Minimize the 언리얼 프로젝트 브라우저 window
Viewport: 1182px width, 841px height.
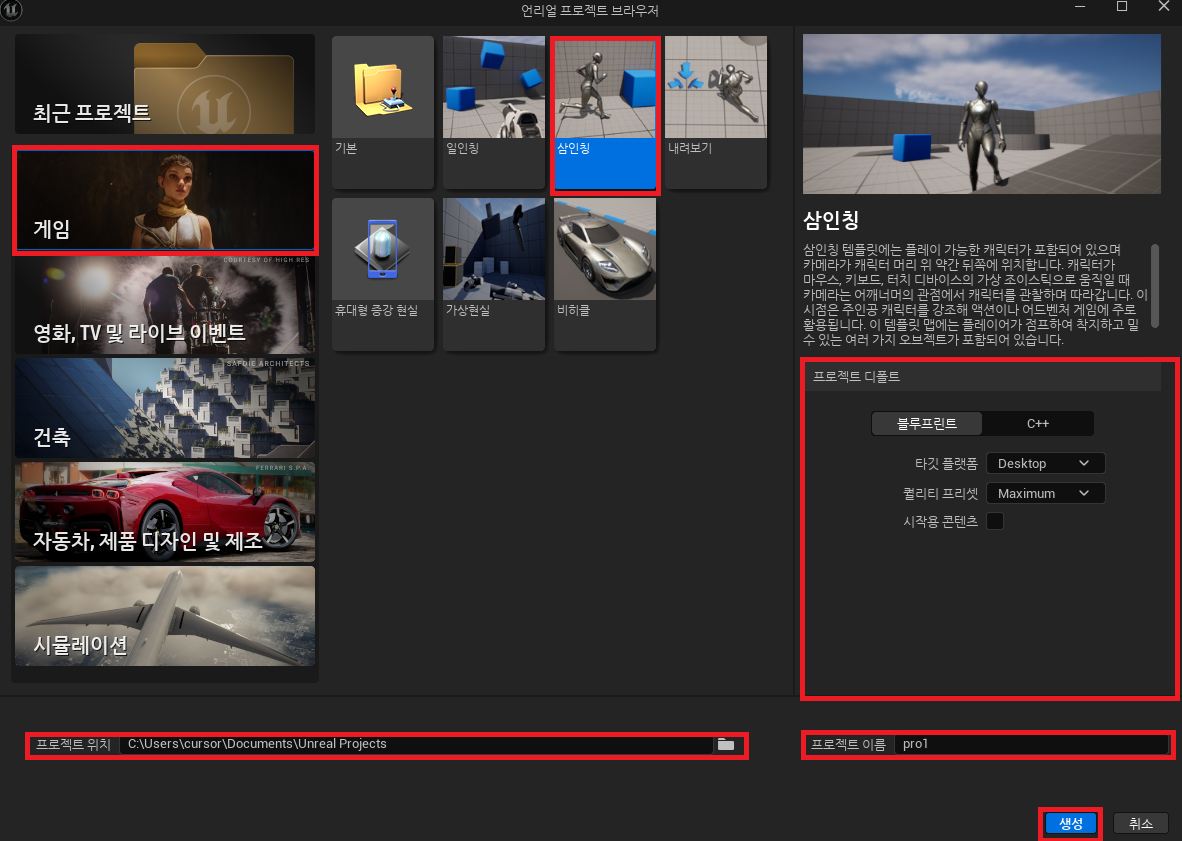pyautogui.click(x=1080, y=7)
